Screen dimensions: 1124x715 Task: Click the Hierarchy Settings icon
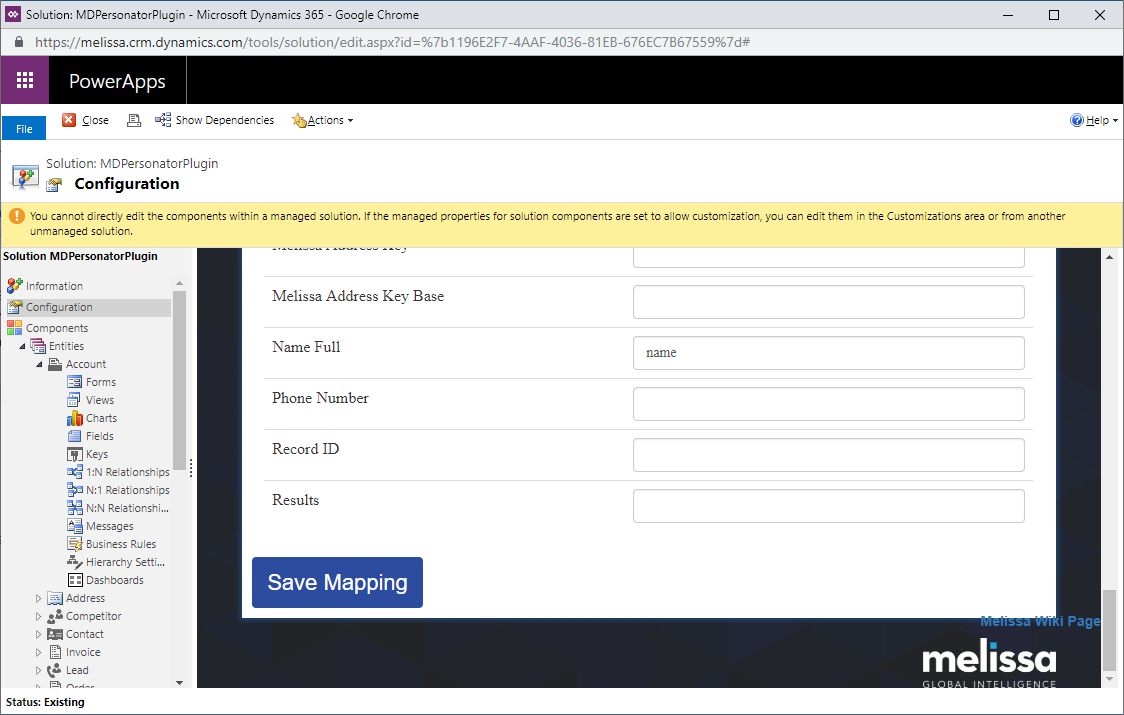pyautogui.click(x=75, y=562)
